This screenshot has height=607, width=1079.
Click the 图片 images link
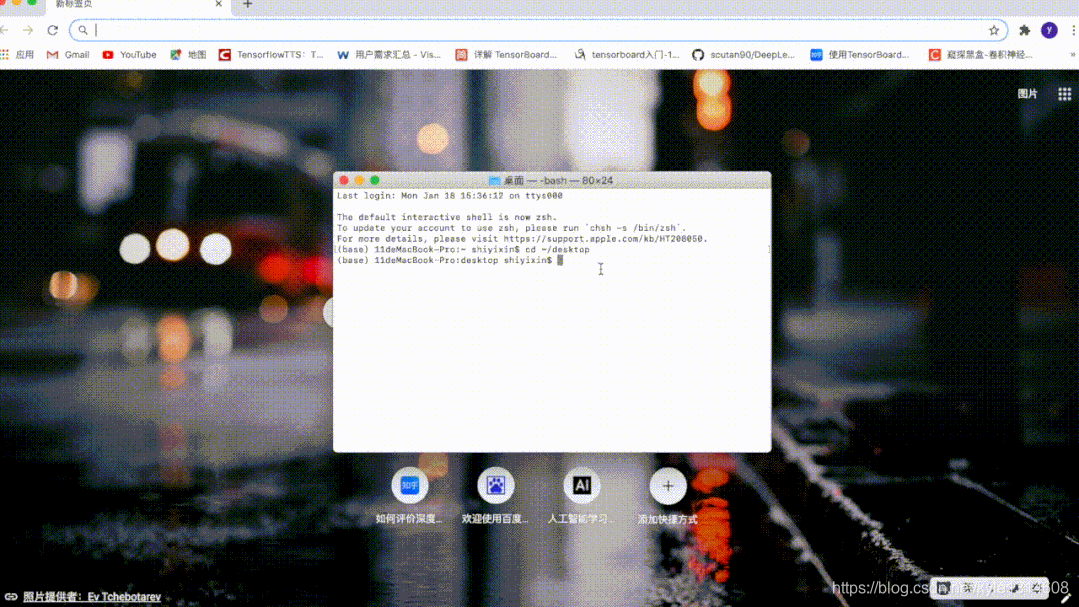click(1027, 94)
